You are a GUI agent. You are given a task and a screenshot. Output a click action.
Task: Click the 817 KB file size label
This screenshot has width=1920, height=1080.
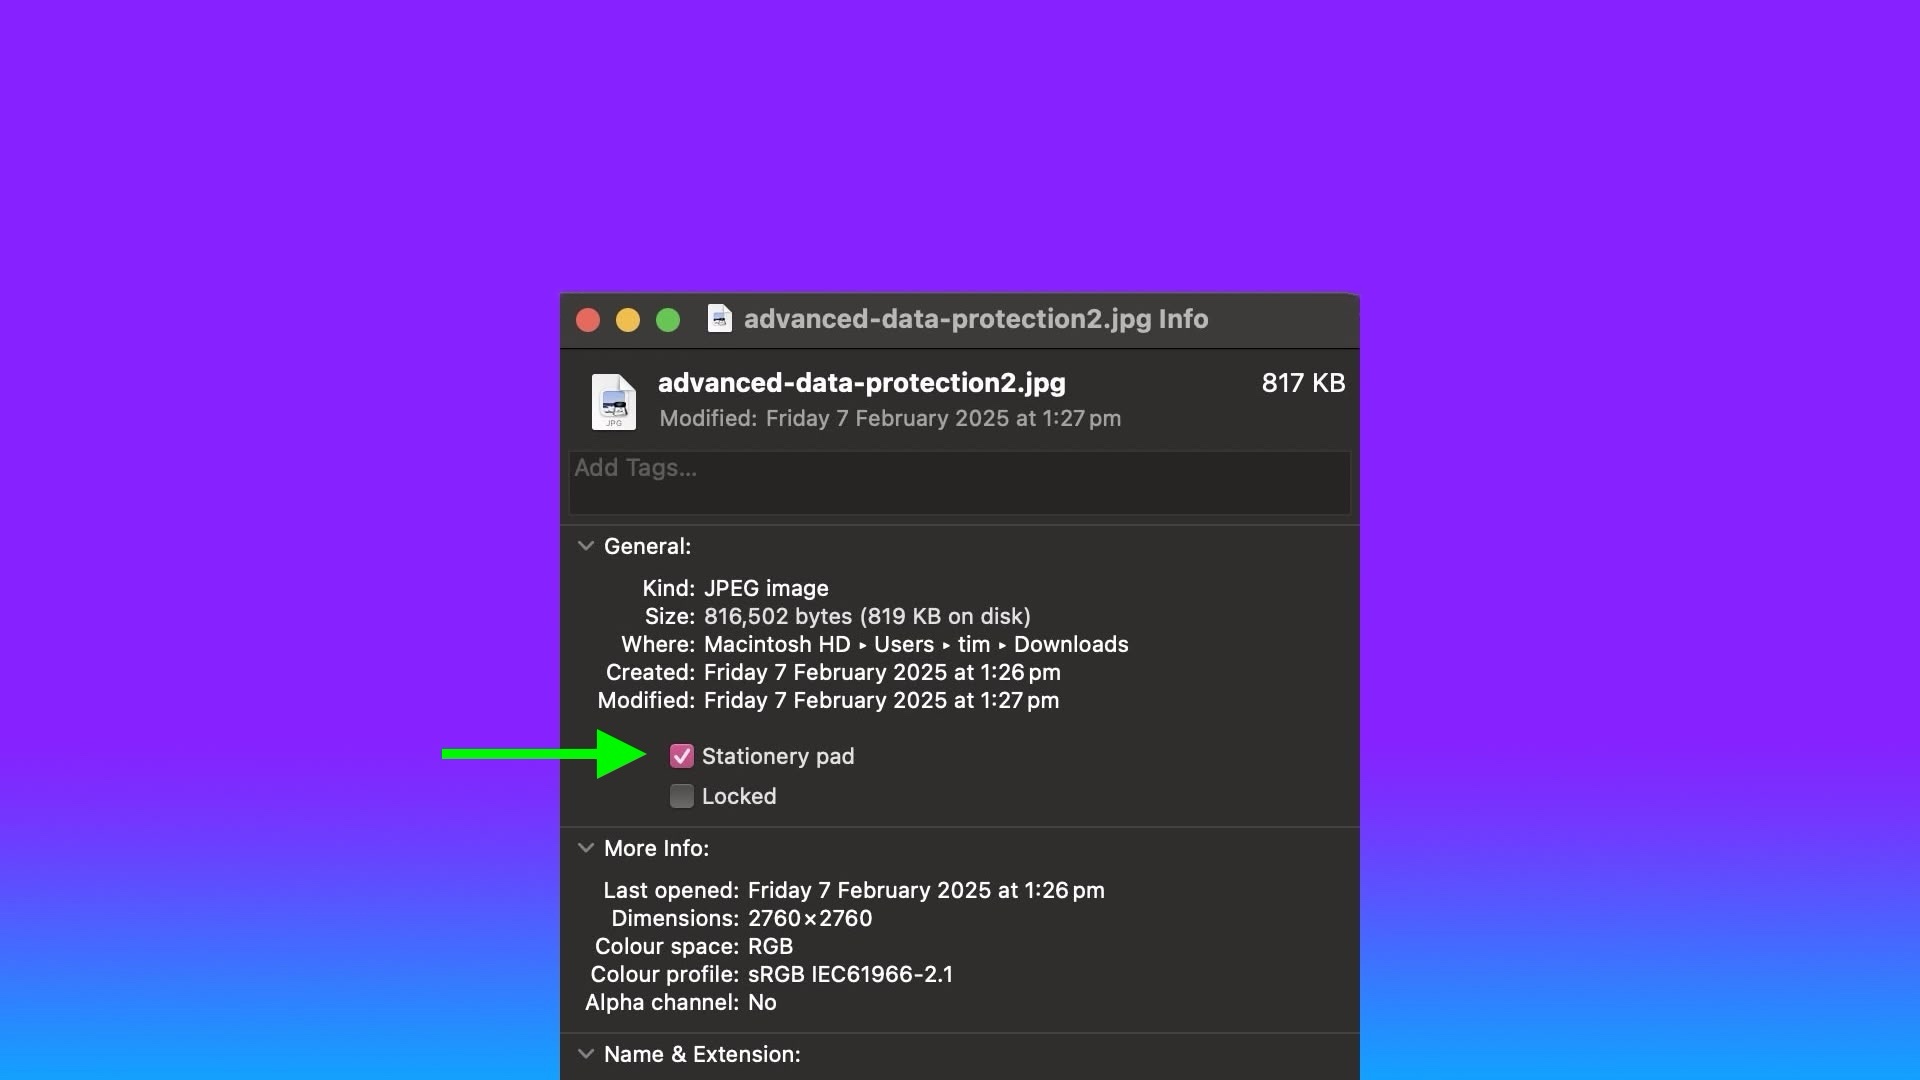[x=1303, y=383]
